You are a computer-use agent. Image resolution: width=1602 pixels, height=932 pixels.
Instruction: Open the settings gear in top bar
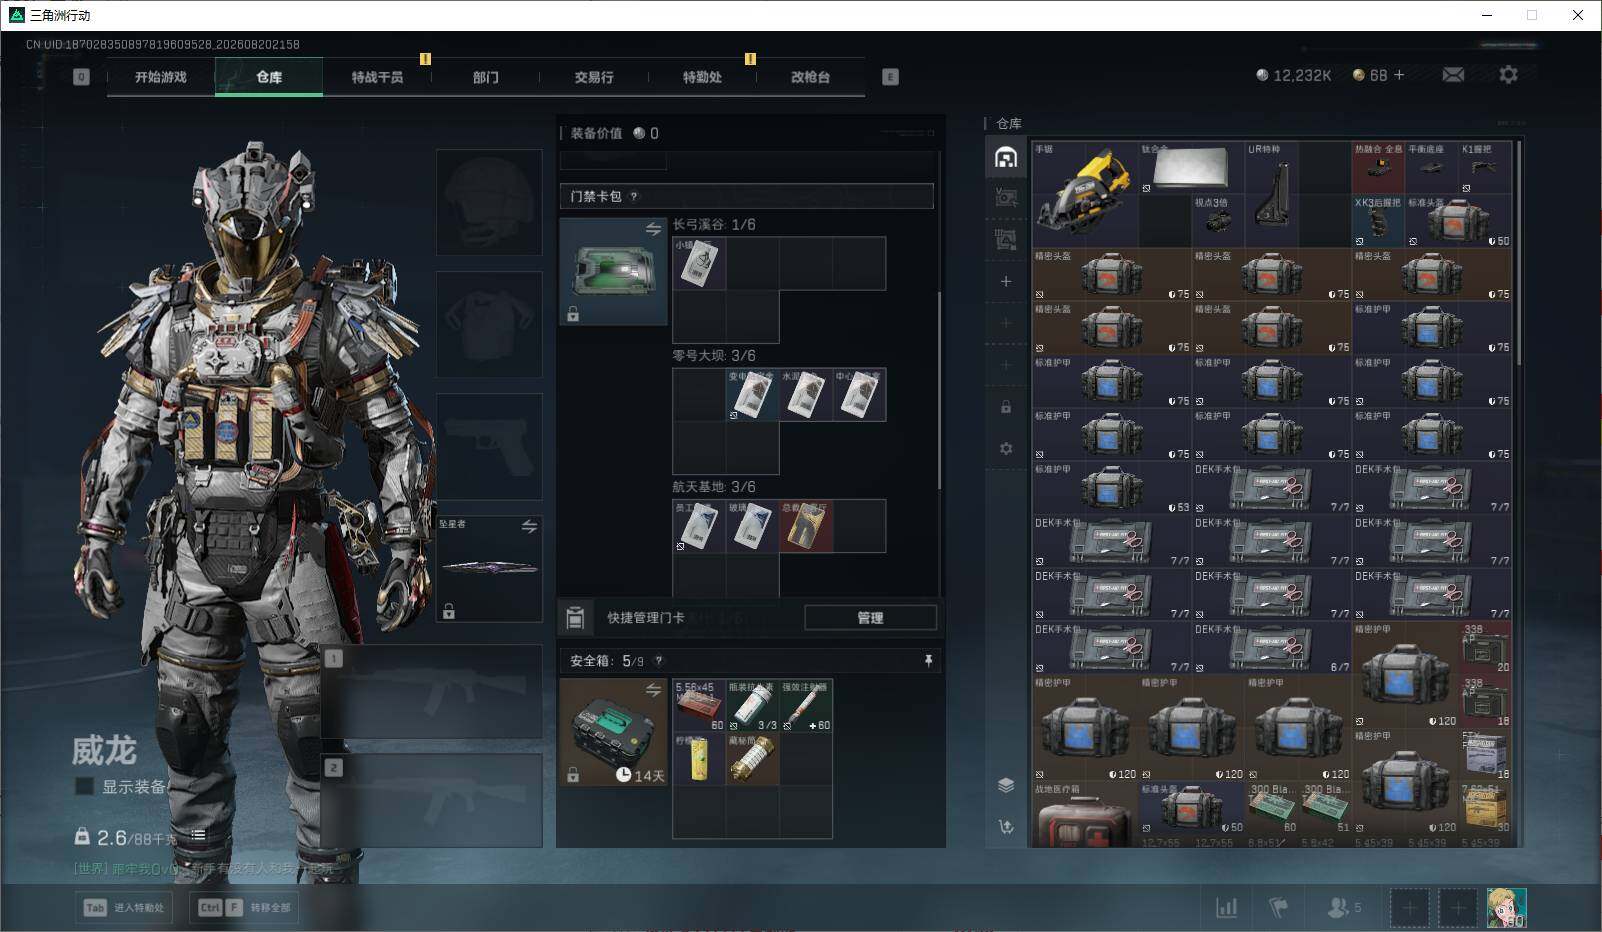click(x=1508, y=75)
